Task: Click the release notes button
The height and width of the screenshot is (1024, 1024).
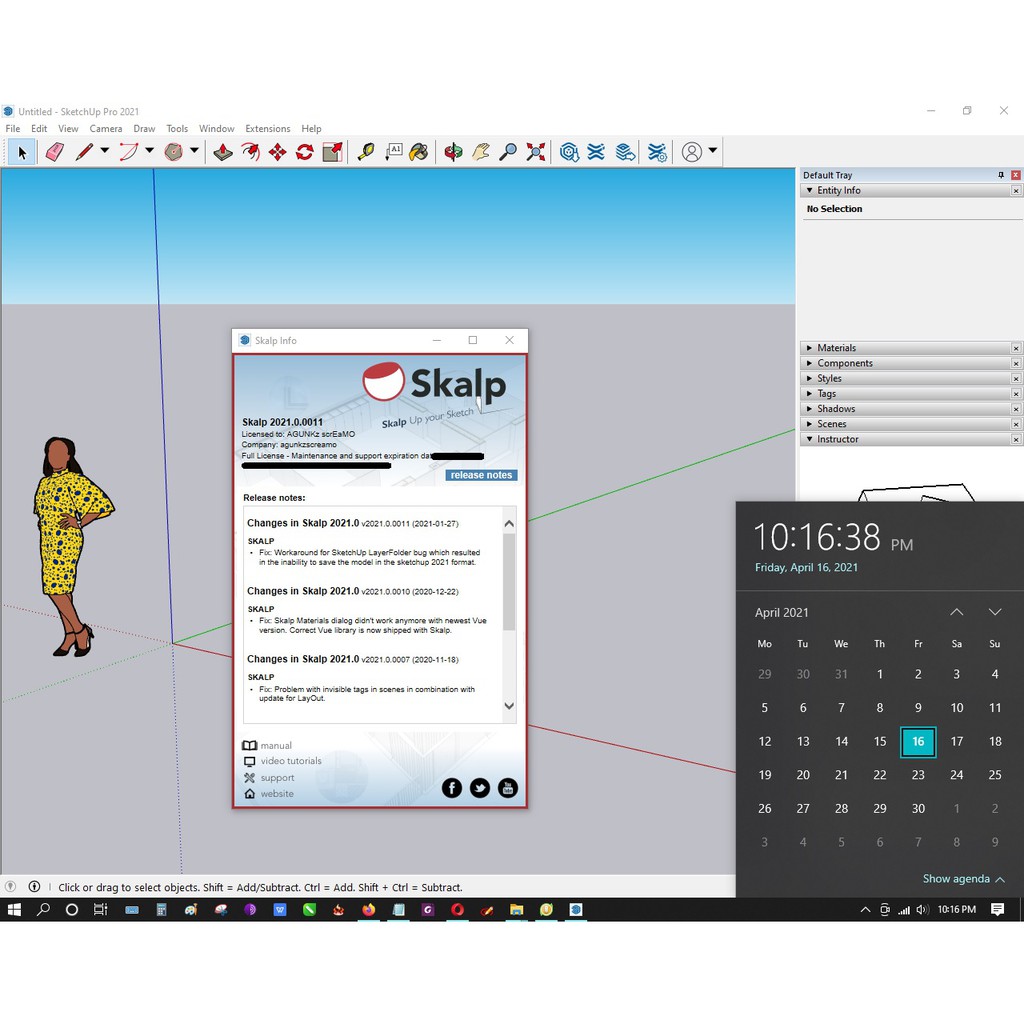Action: 481,475
